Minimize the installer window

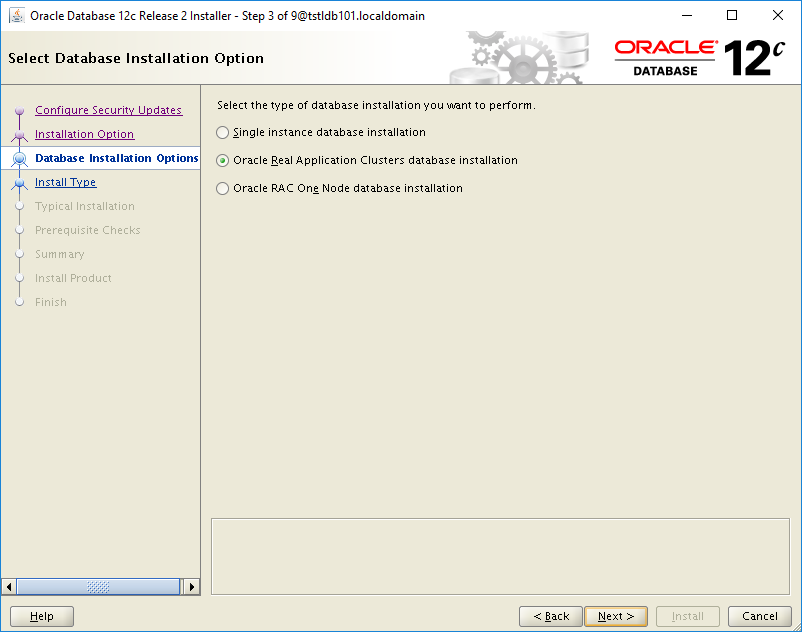687,15
